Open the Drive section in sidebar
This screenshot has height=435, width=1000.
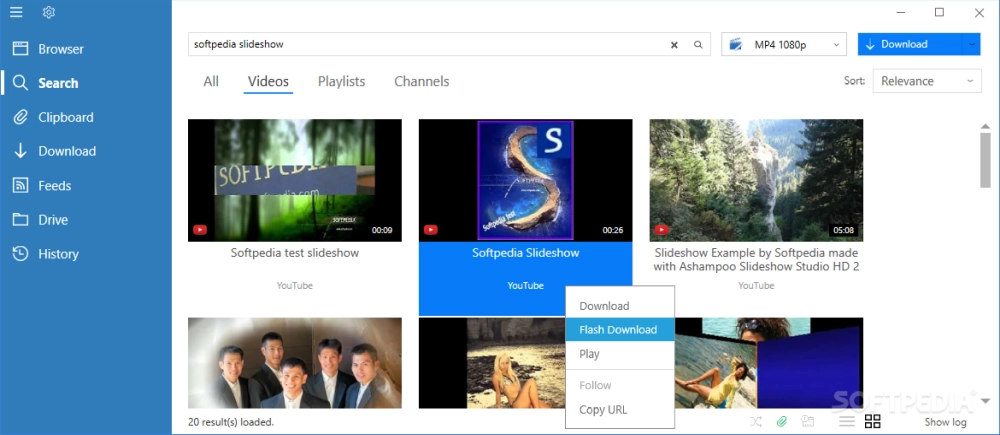point(53,220)
